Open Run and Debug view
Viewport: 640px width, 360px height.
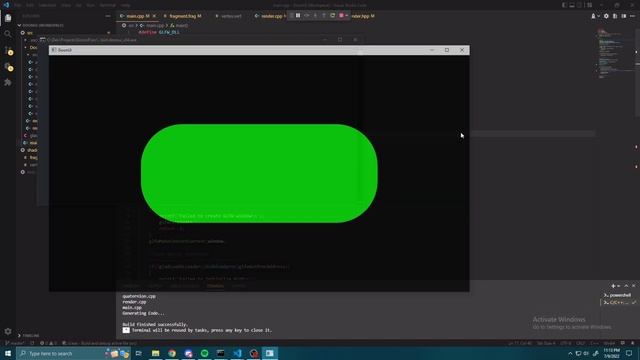pyautogui.click(x=8, y=67)
